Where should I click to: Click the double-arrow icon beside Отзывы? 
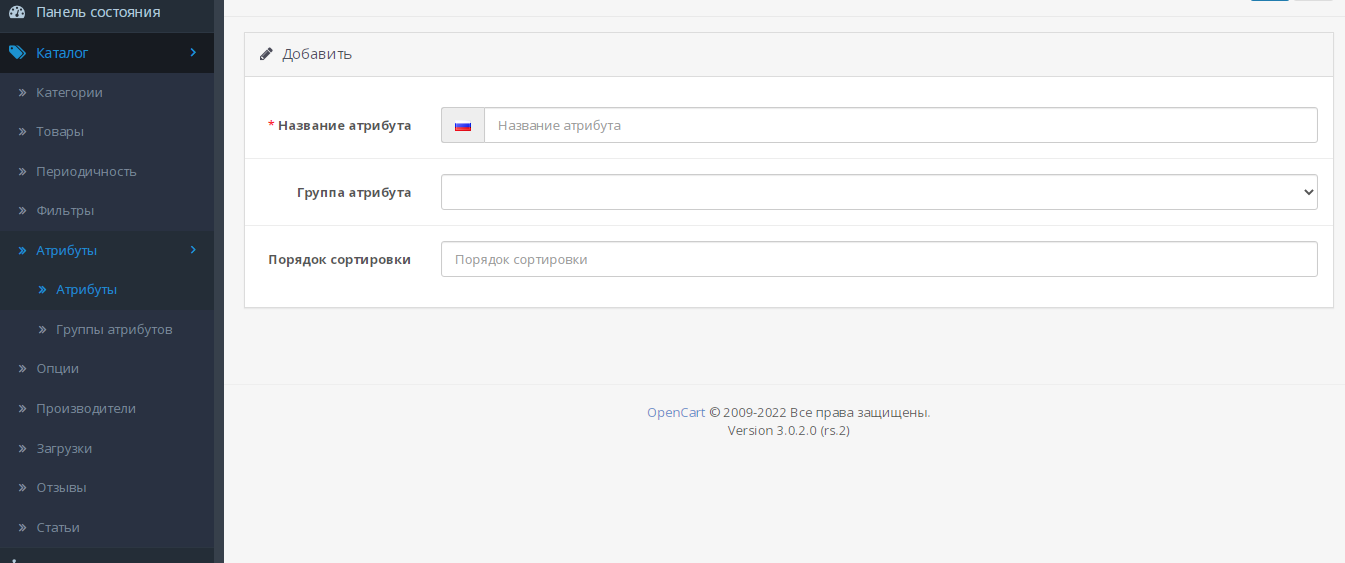coord(23,488)
